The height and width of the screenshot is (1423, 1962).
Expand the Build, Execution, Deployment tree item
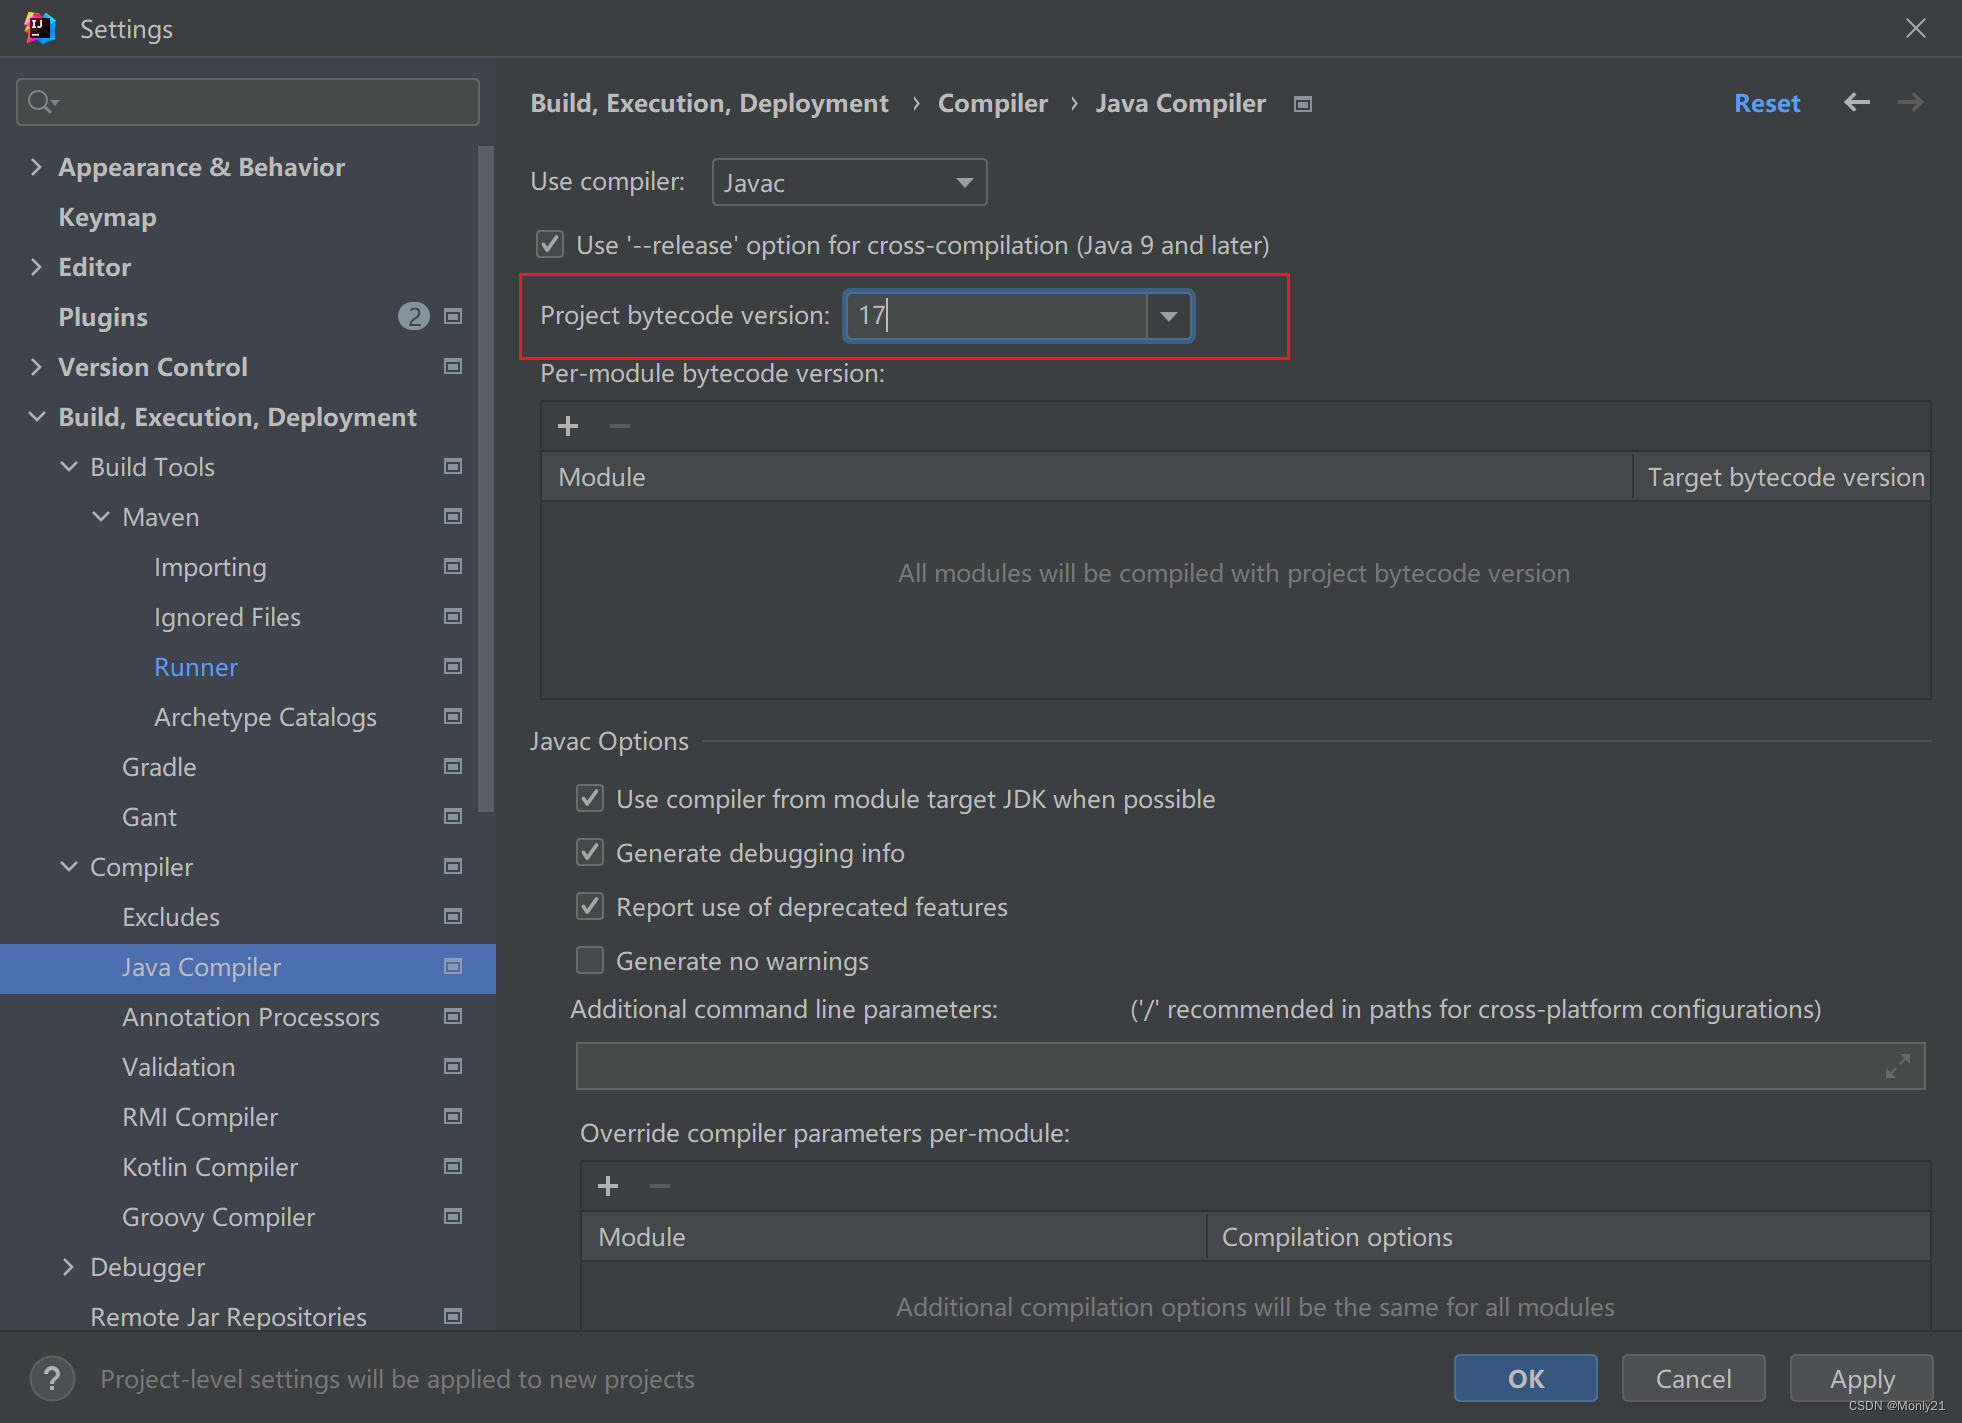(x=34, y=417)
